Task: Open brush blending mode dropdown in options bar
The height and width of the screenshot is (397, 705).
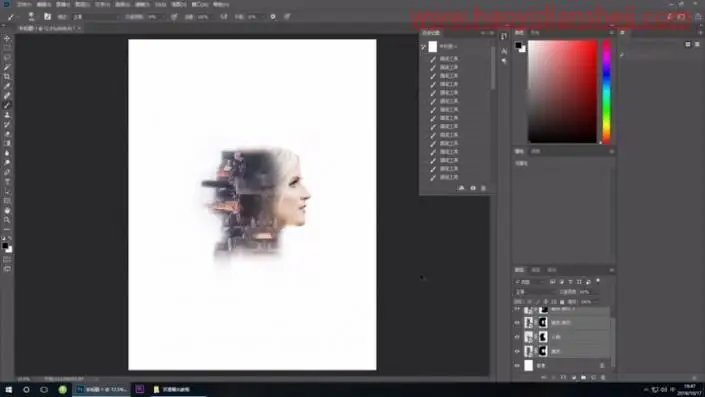Action: (x=97, y=17)
